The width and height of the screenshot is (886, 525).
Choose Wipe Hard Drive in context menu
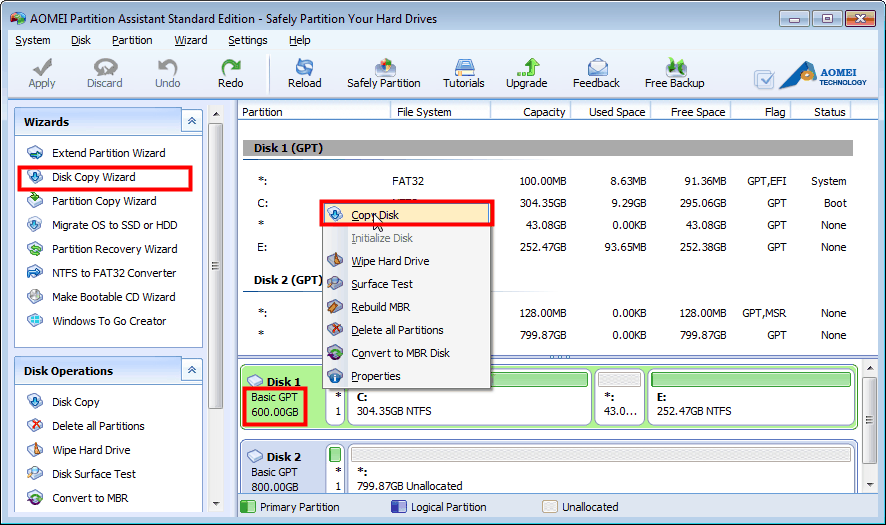[x=406, y=261]
